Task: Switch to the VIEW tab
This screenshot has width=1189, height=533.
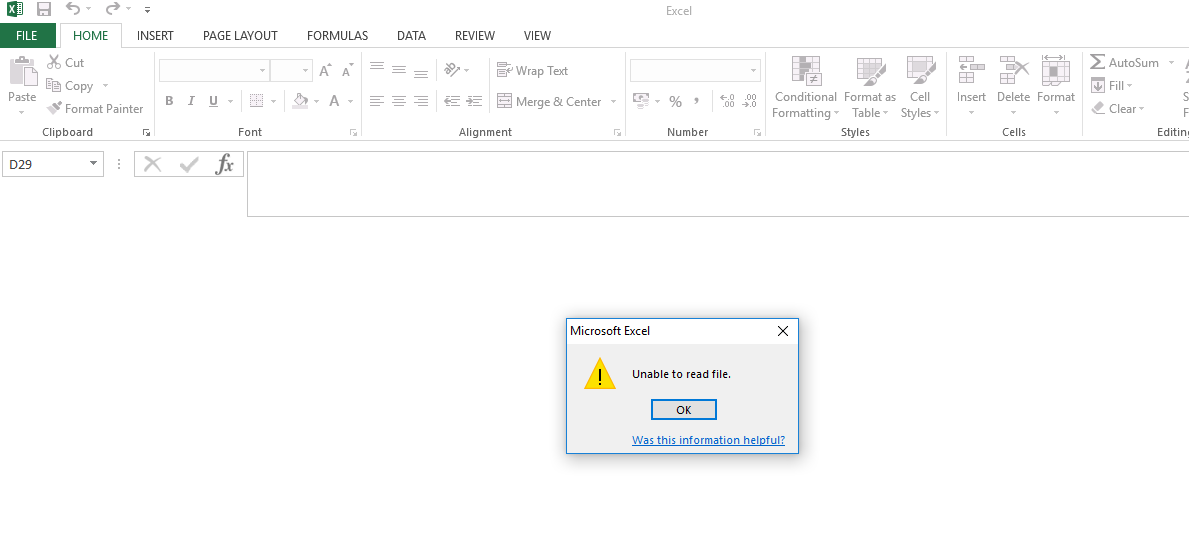Action: pos(537,36)
